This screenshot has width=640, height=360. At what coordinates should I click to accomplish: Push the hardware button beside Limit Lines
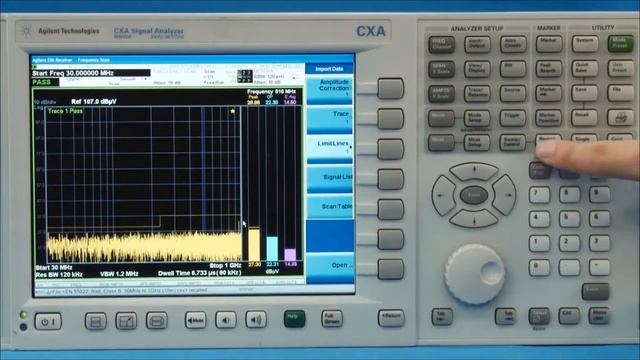390,149
